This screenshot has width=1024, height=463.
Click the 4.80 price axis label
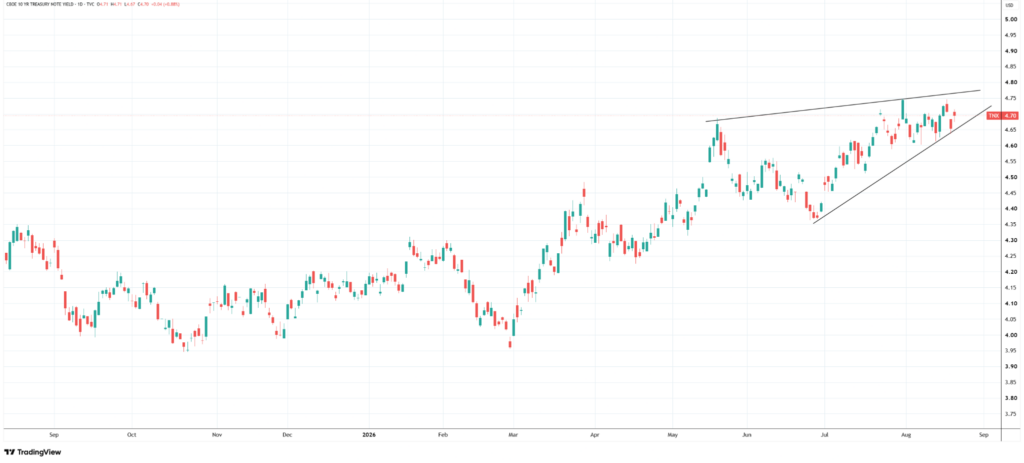point(1010,83)
